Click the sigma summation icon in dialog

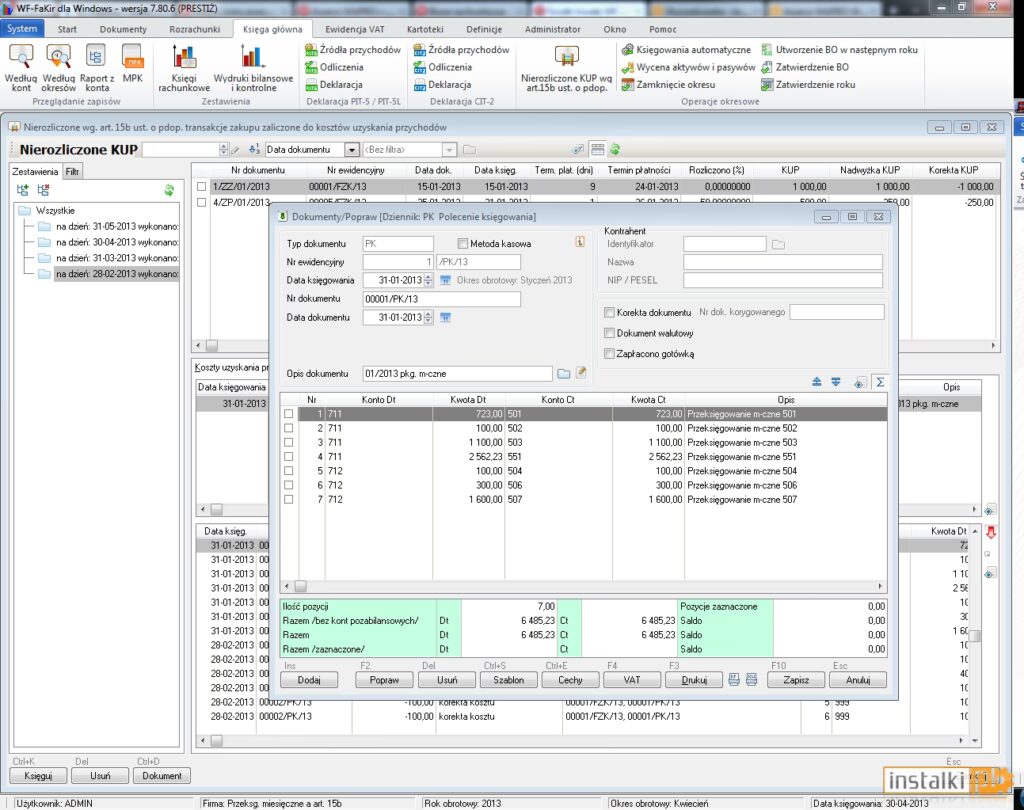pos(880,382)
